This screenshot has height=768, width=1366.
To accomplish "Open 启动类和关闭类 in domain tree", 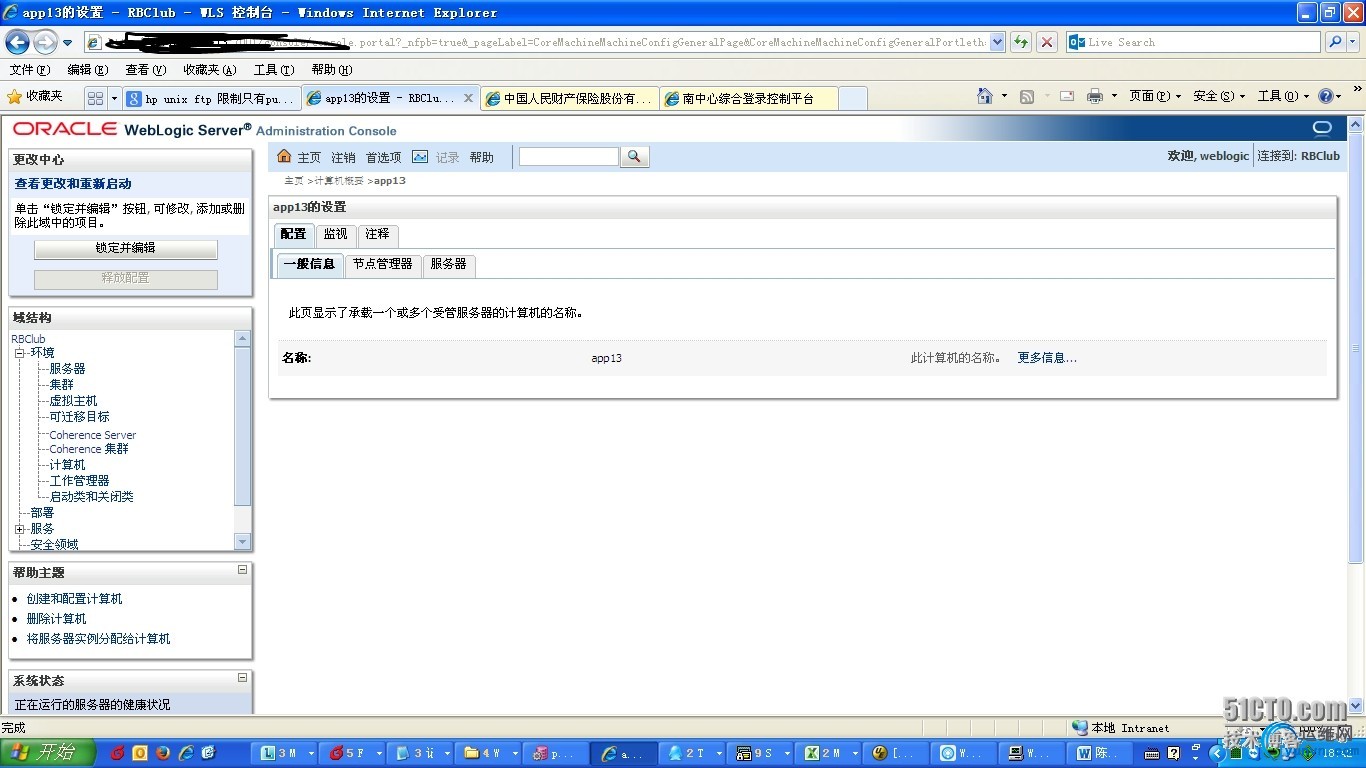I will (x=92, y=497).
